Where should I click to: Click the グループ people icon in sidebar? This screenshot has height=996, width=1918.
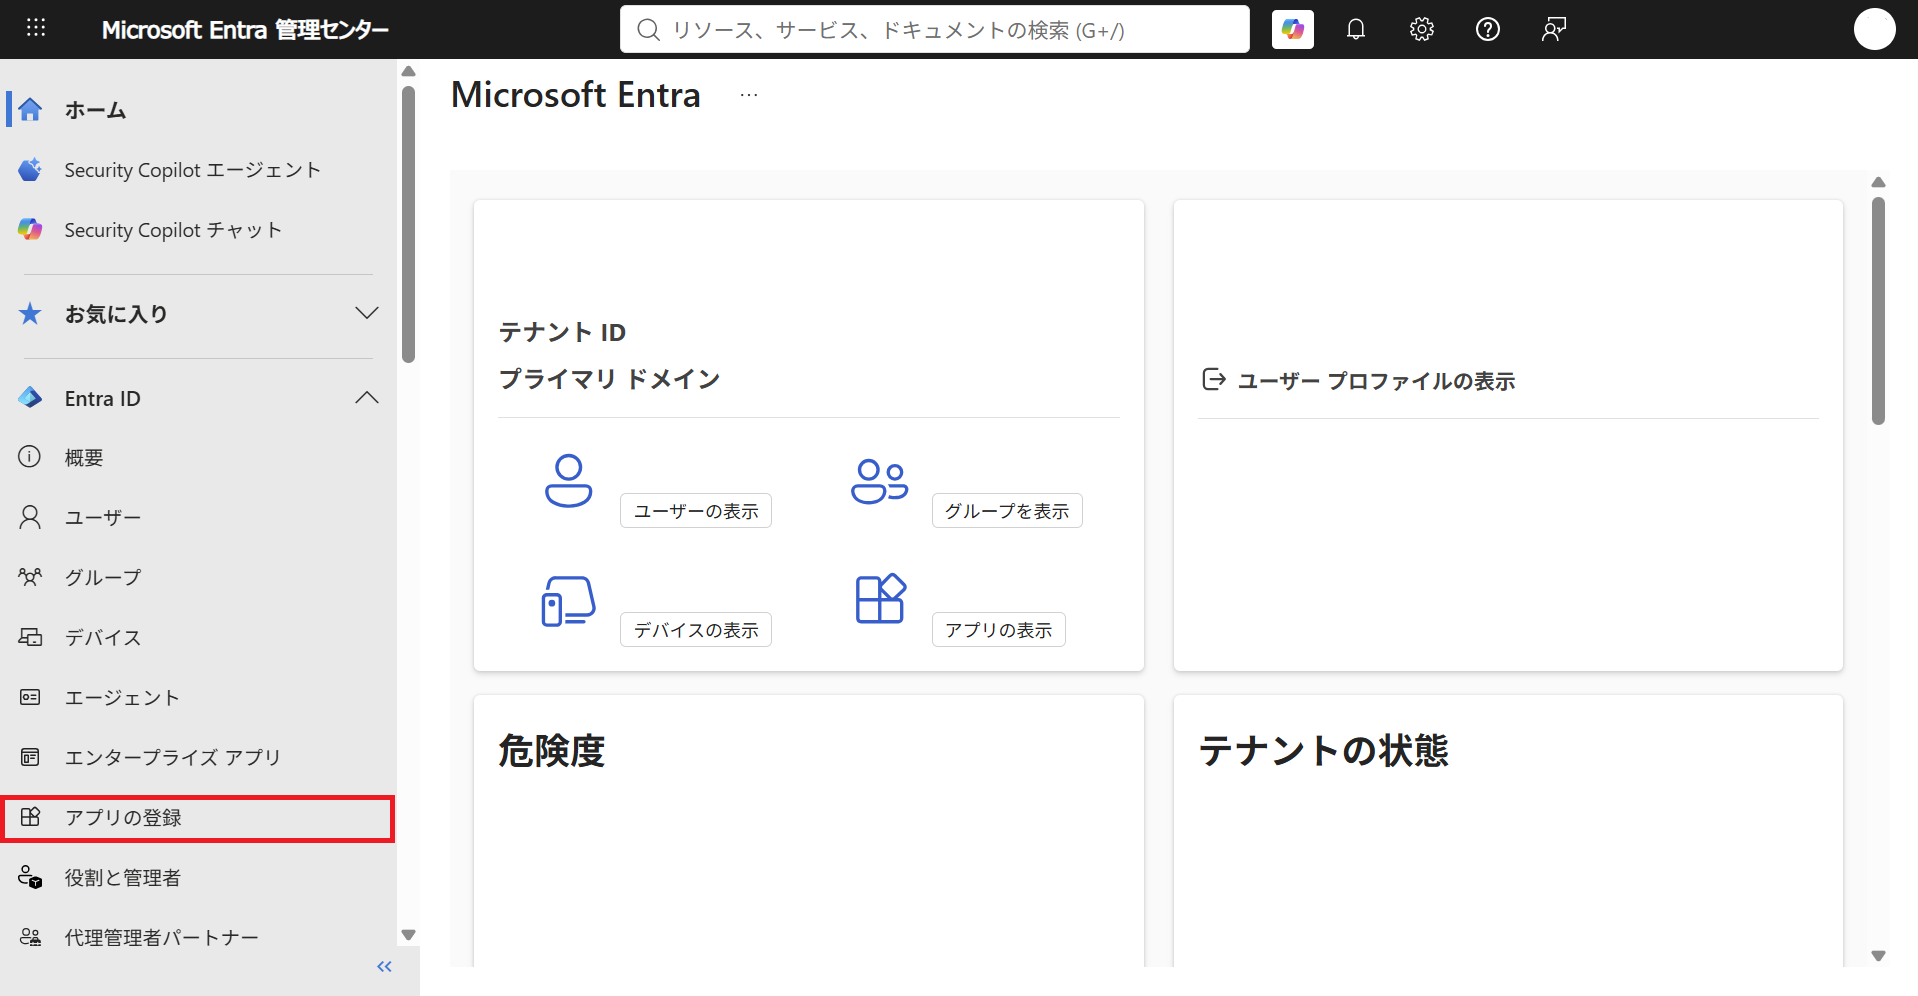[30, 577]
